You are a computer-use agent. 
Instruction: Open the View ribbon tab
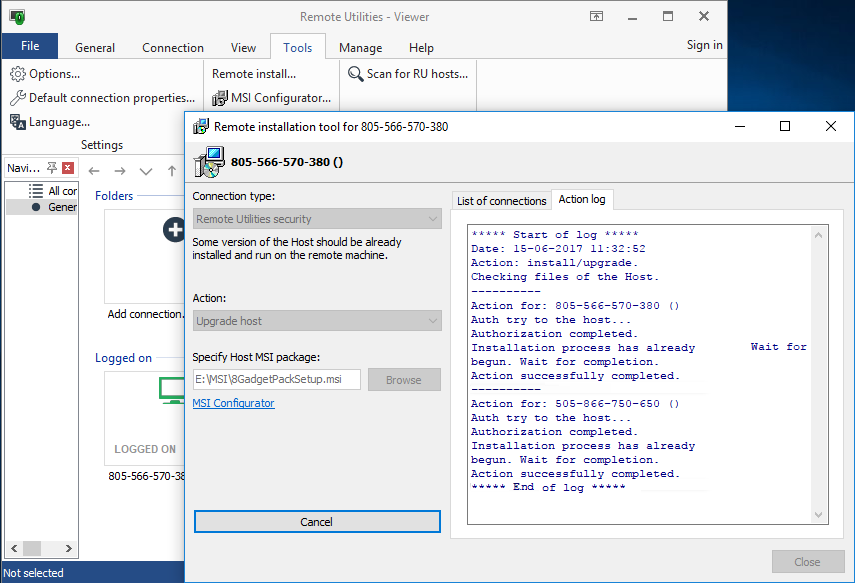(x=243, y=48)
